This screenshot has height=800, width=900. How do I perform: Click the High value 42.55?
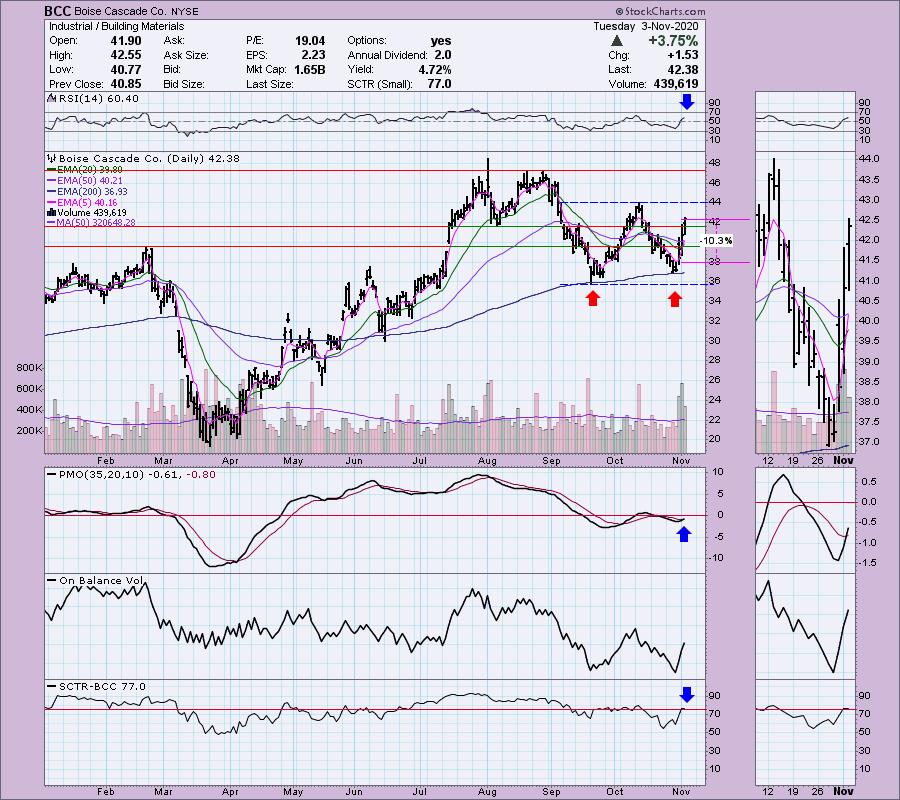(x=126, y=55)
